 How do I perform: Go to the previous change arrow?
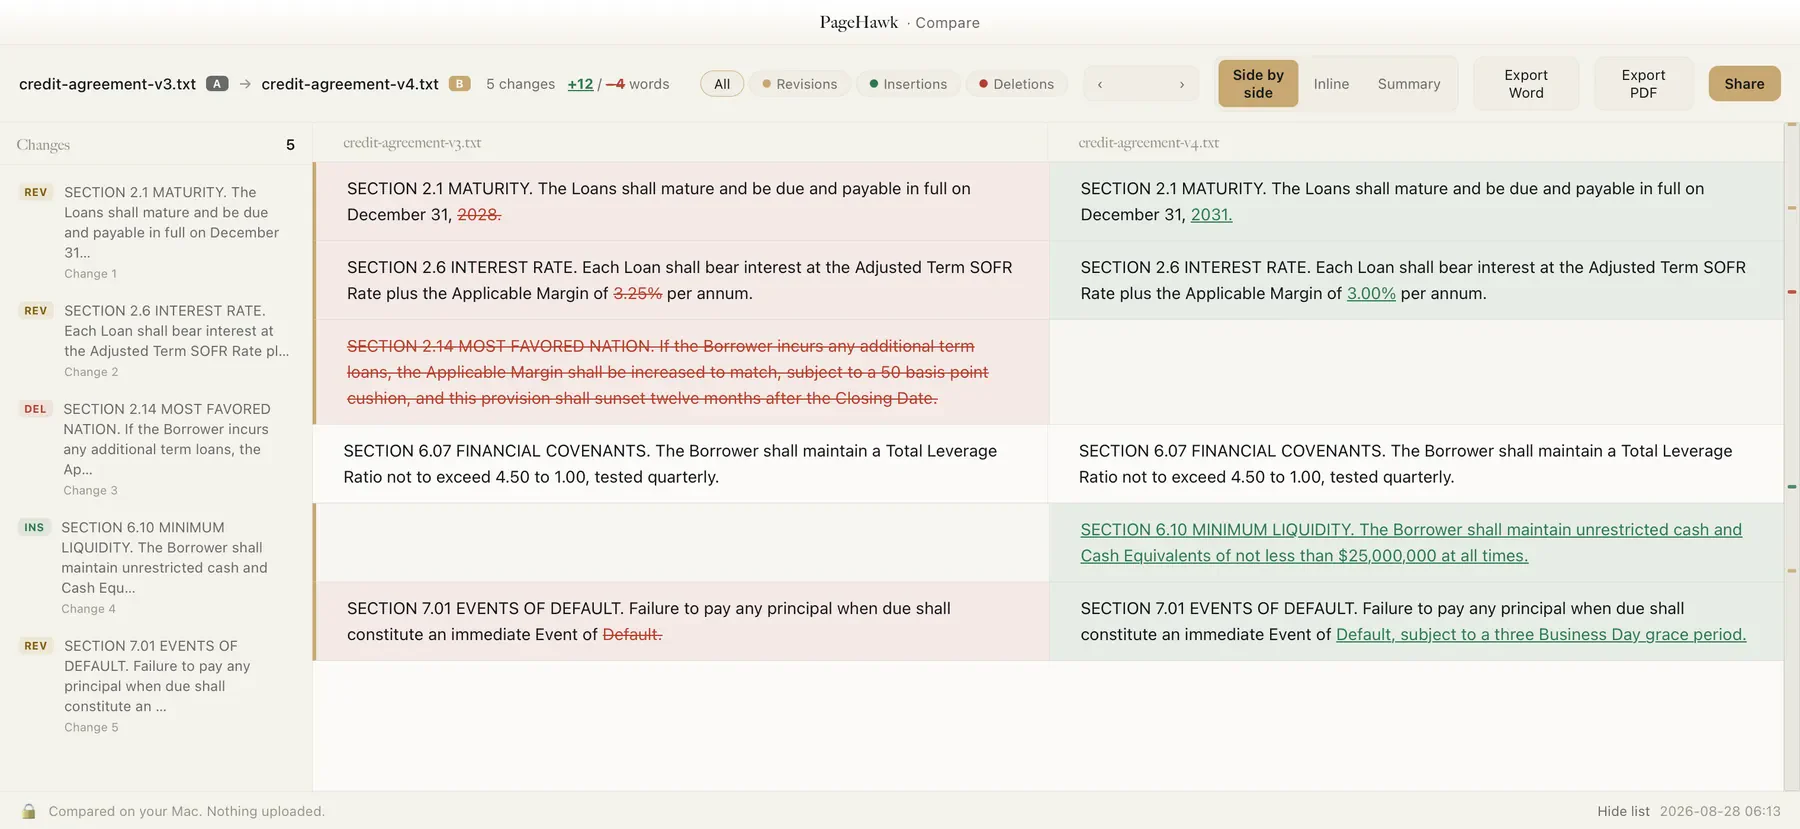click(x=1100, y=84)
